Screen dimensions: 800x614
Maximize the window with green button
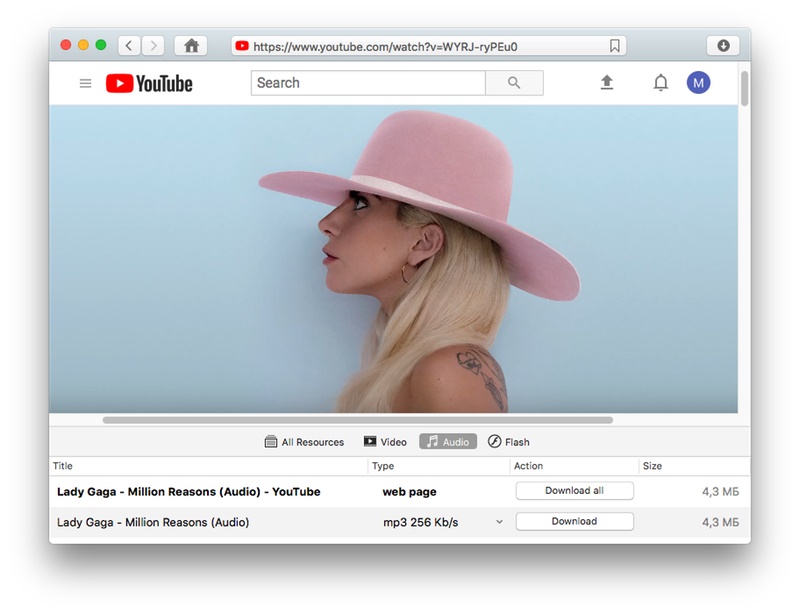tap(101, 45)
